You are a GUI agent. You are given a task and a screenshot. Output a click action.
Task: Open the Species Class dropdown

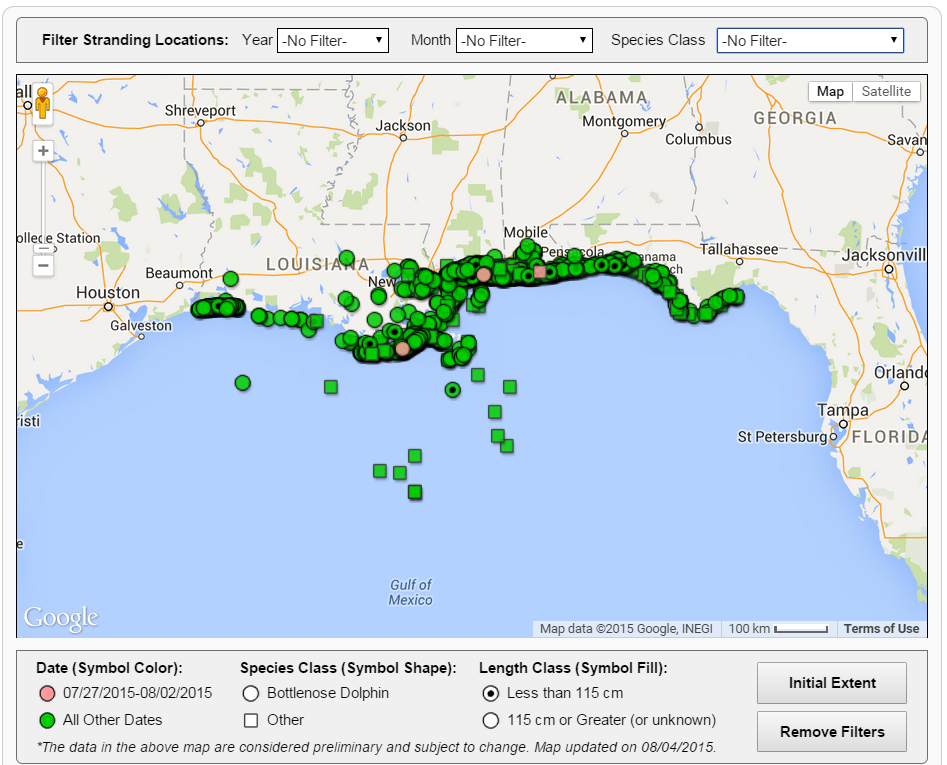pos(809,41)
